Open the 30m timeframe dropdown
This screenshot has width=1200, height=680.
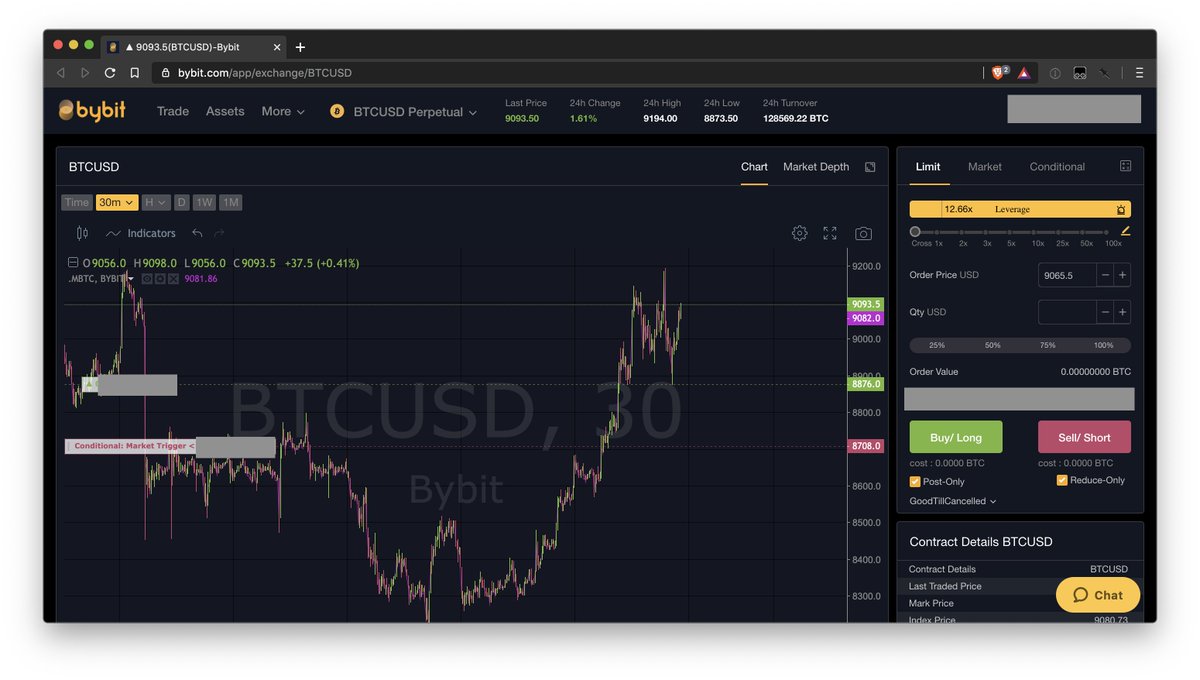[117, 202]
